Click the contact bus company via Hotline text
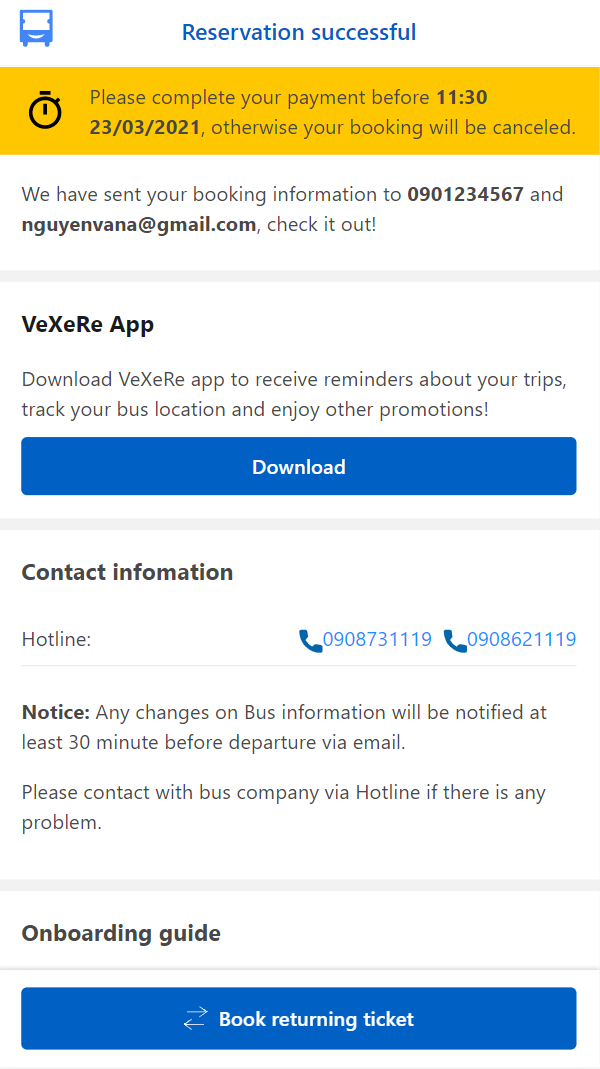The height and width of the screenshot is (1069, 600). coord(284,807)
